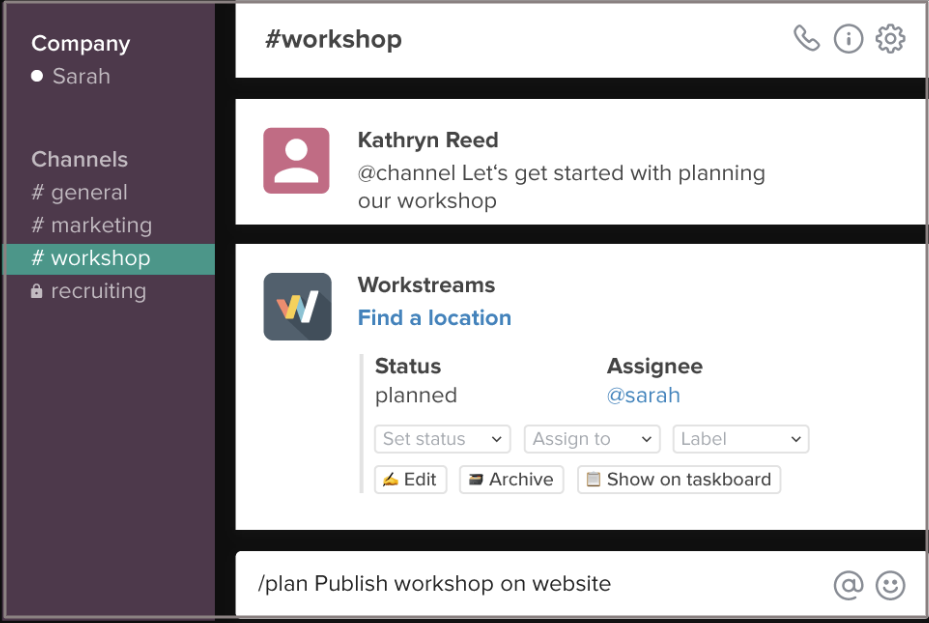The height and width of the screenshot is (623, 929).
Task: Insert a mention with the @ icon
Action: (848, 585)
